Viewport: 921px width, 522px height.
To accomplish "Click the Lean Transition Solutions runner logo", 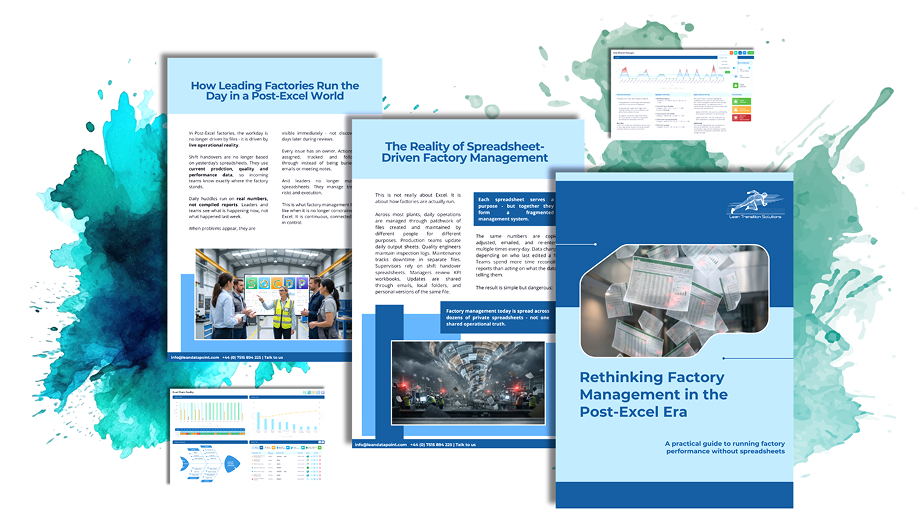I will point(756,204).
